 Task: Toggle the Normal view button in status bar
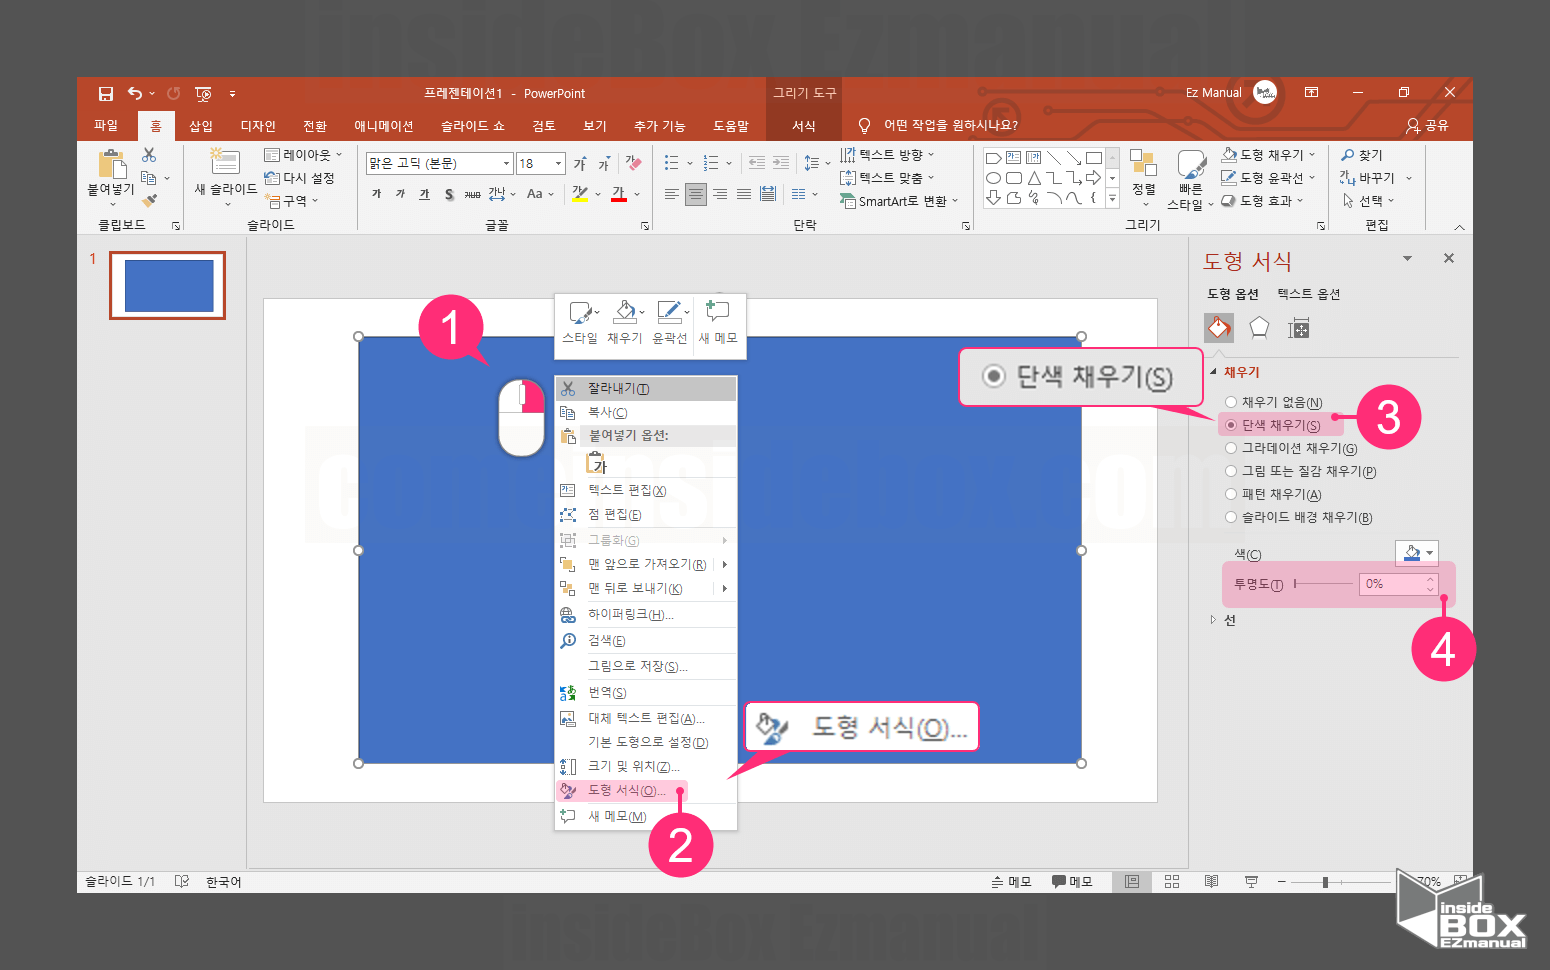1132,881
